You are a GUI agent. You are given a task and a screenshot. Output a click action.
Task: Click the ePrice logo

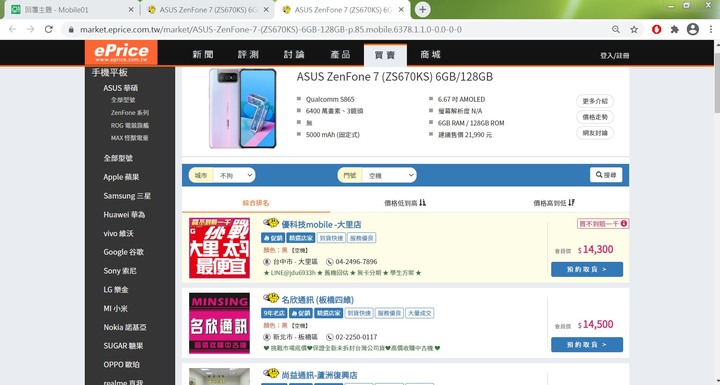(121, 52)
